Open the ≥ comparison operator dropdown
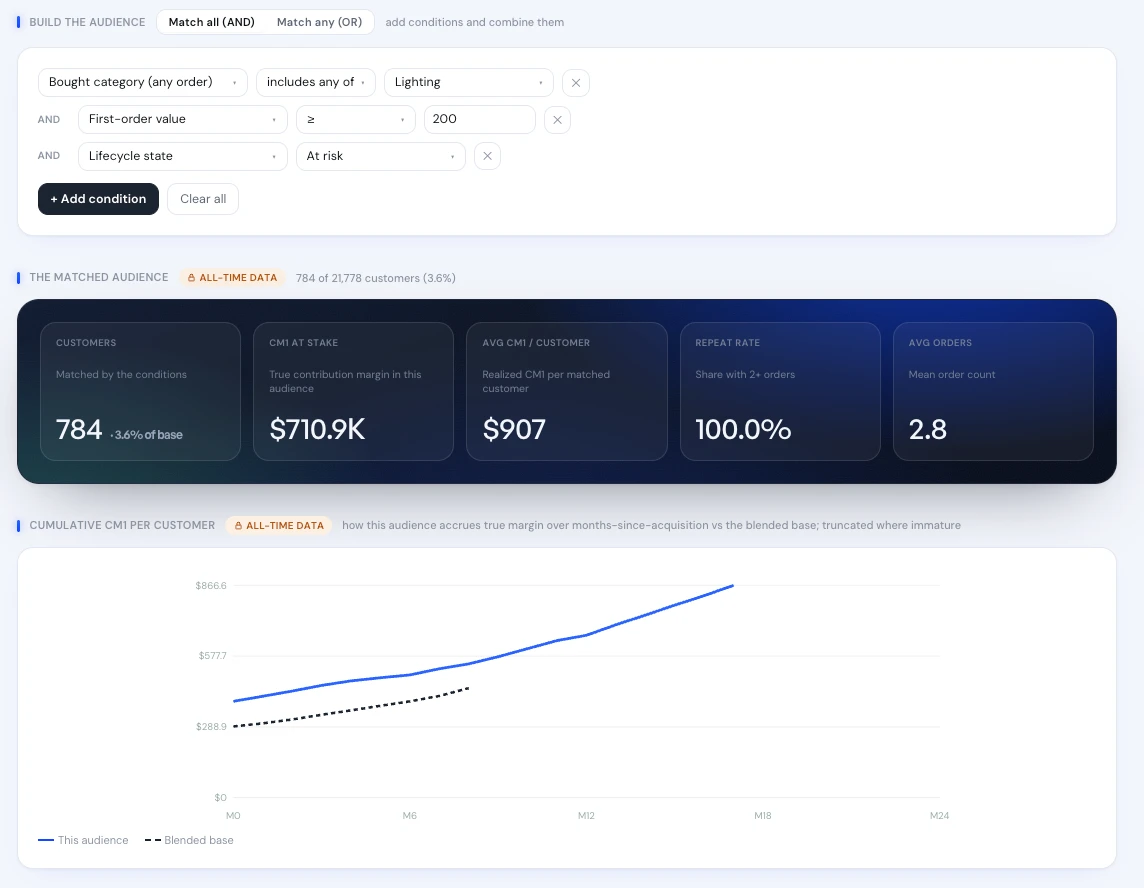1144x888 pixels. [x=356, y=120]
